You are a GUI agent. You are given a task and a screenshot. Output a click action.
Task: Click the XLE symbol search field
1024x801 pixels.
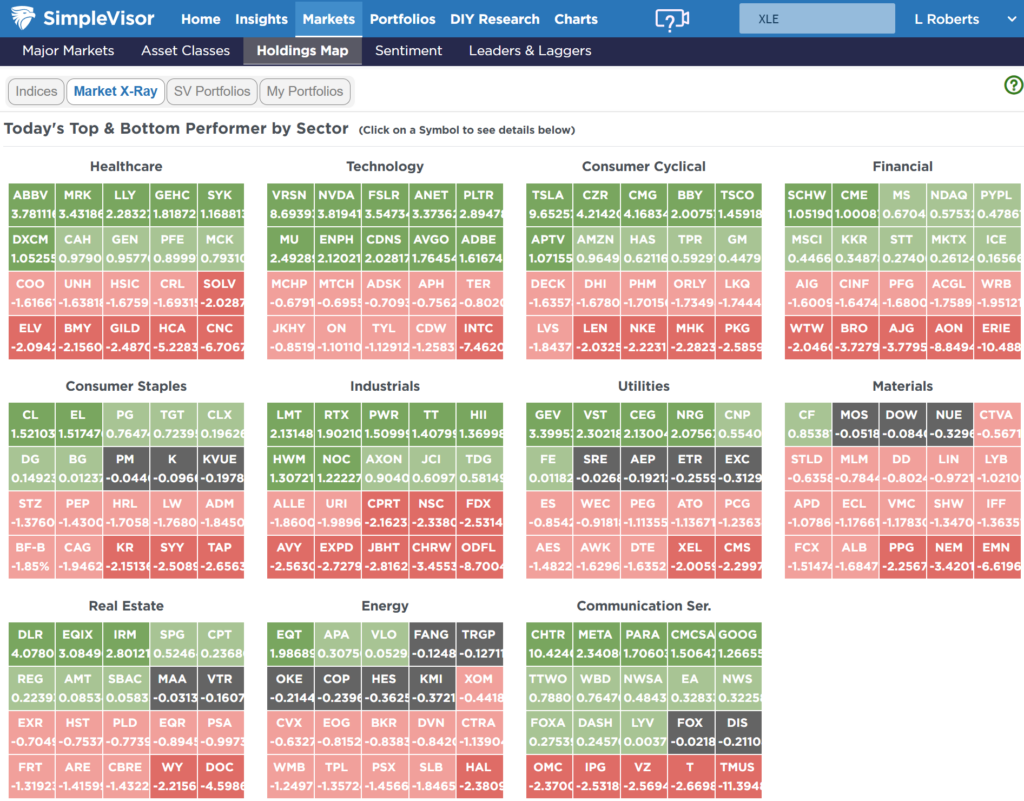click(817, 19)
